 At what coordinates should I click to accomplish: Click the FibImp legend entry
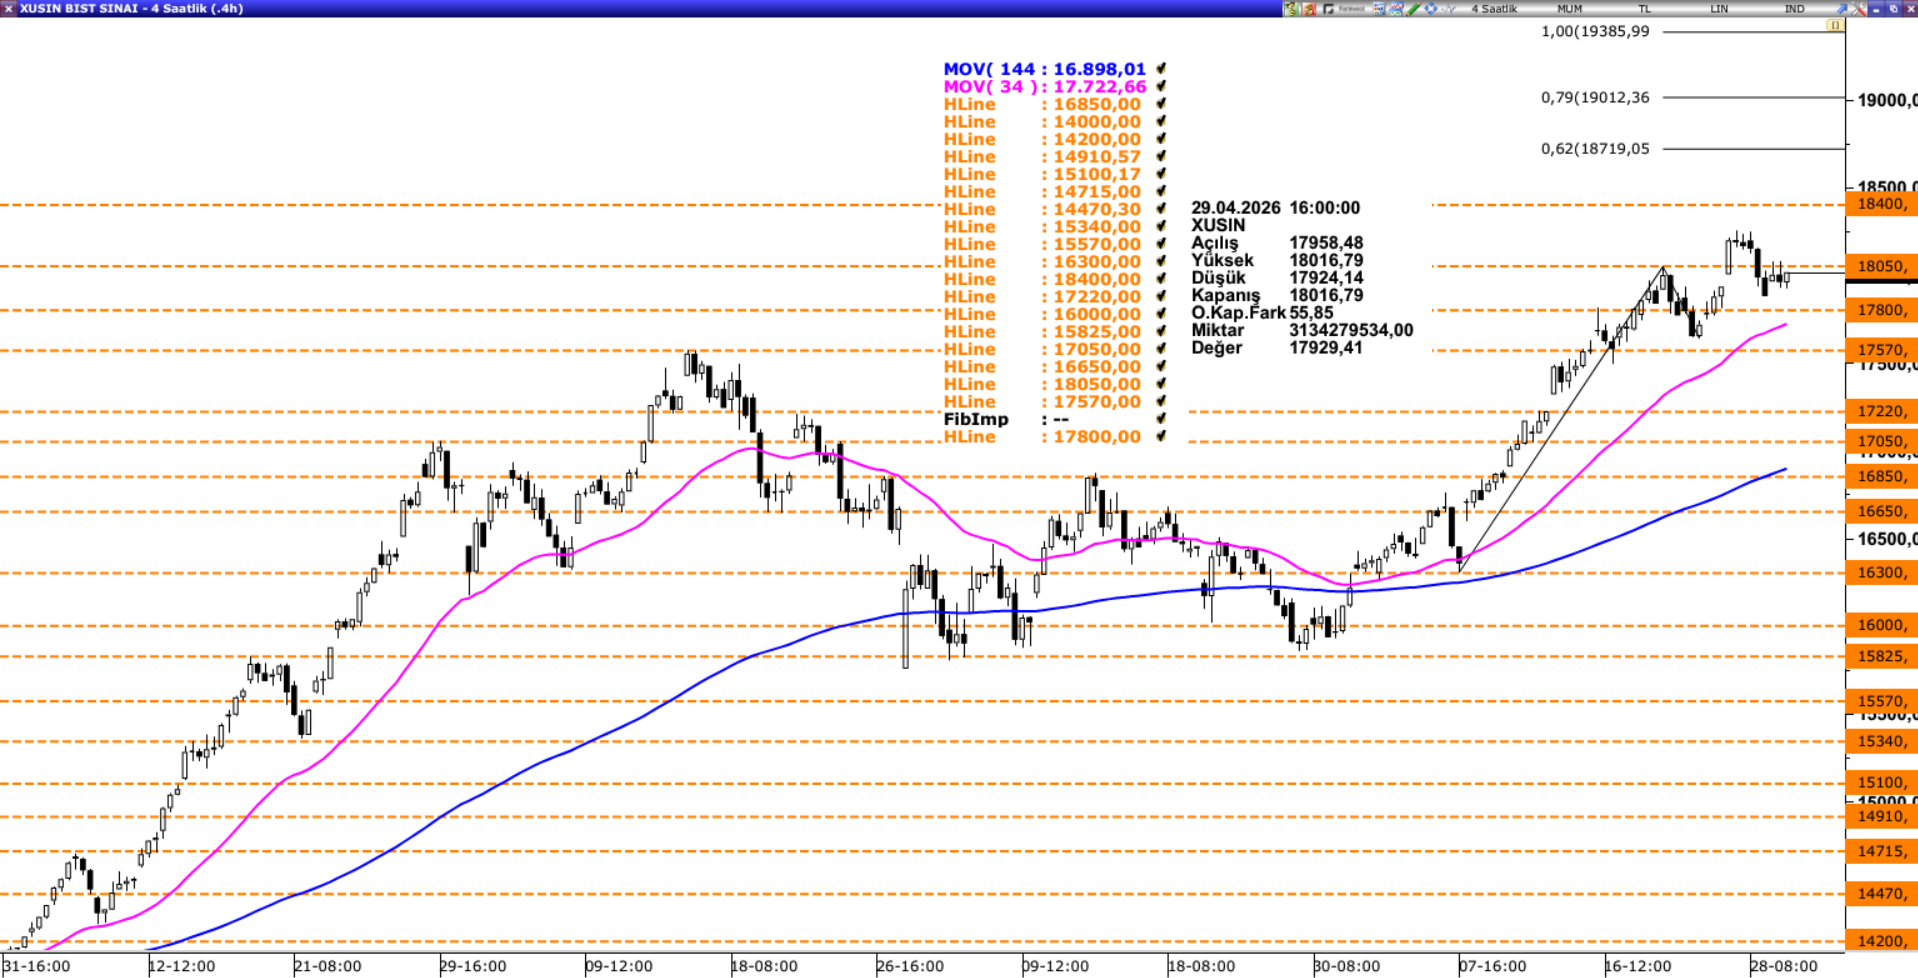point(976,419)
